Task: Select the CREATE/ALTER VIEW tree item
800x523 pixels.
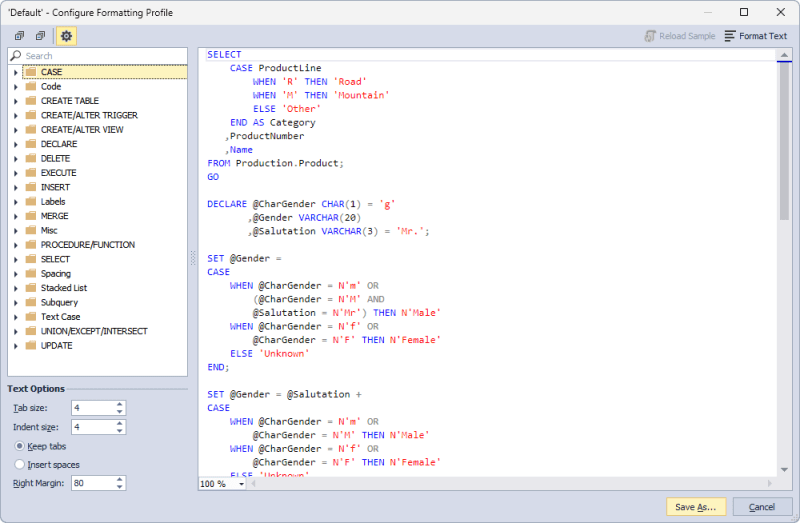Action: click(82, 130)
